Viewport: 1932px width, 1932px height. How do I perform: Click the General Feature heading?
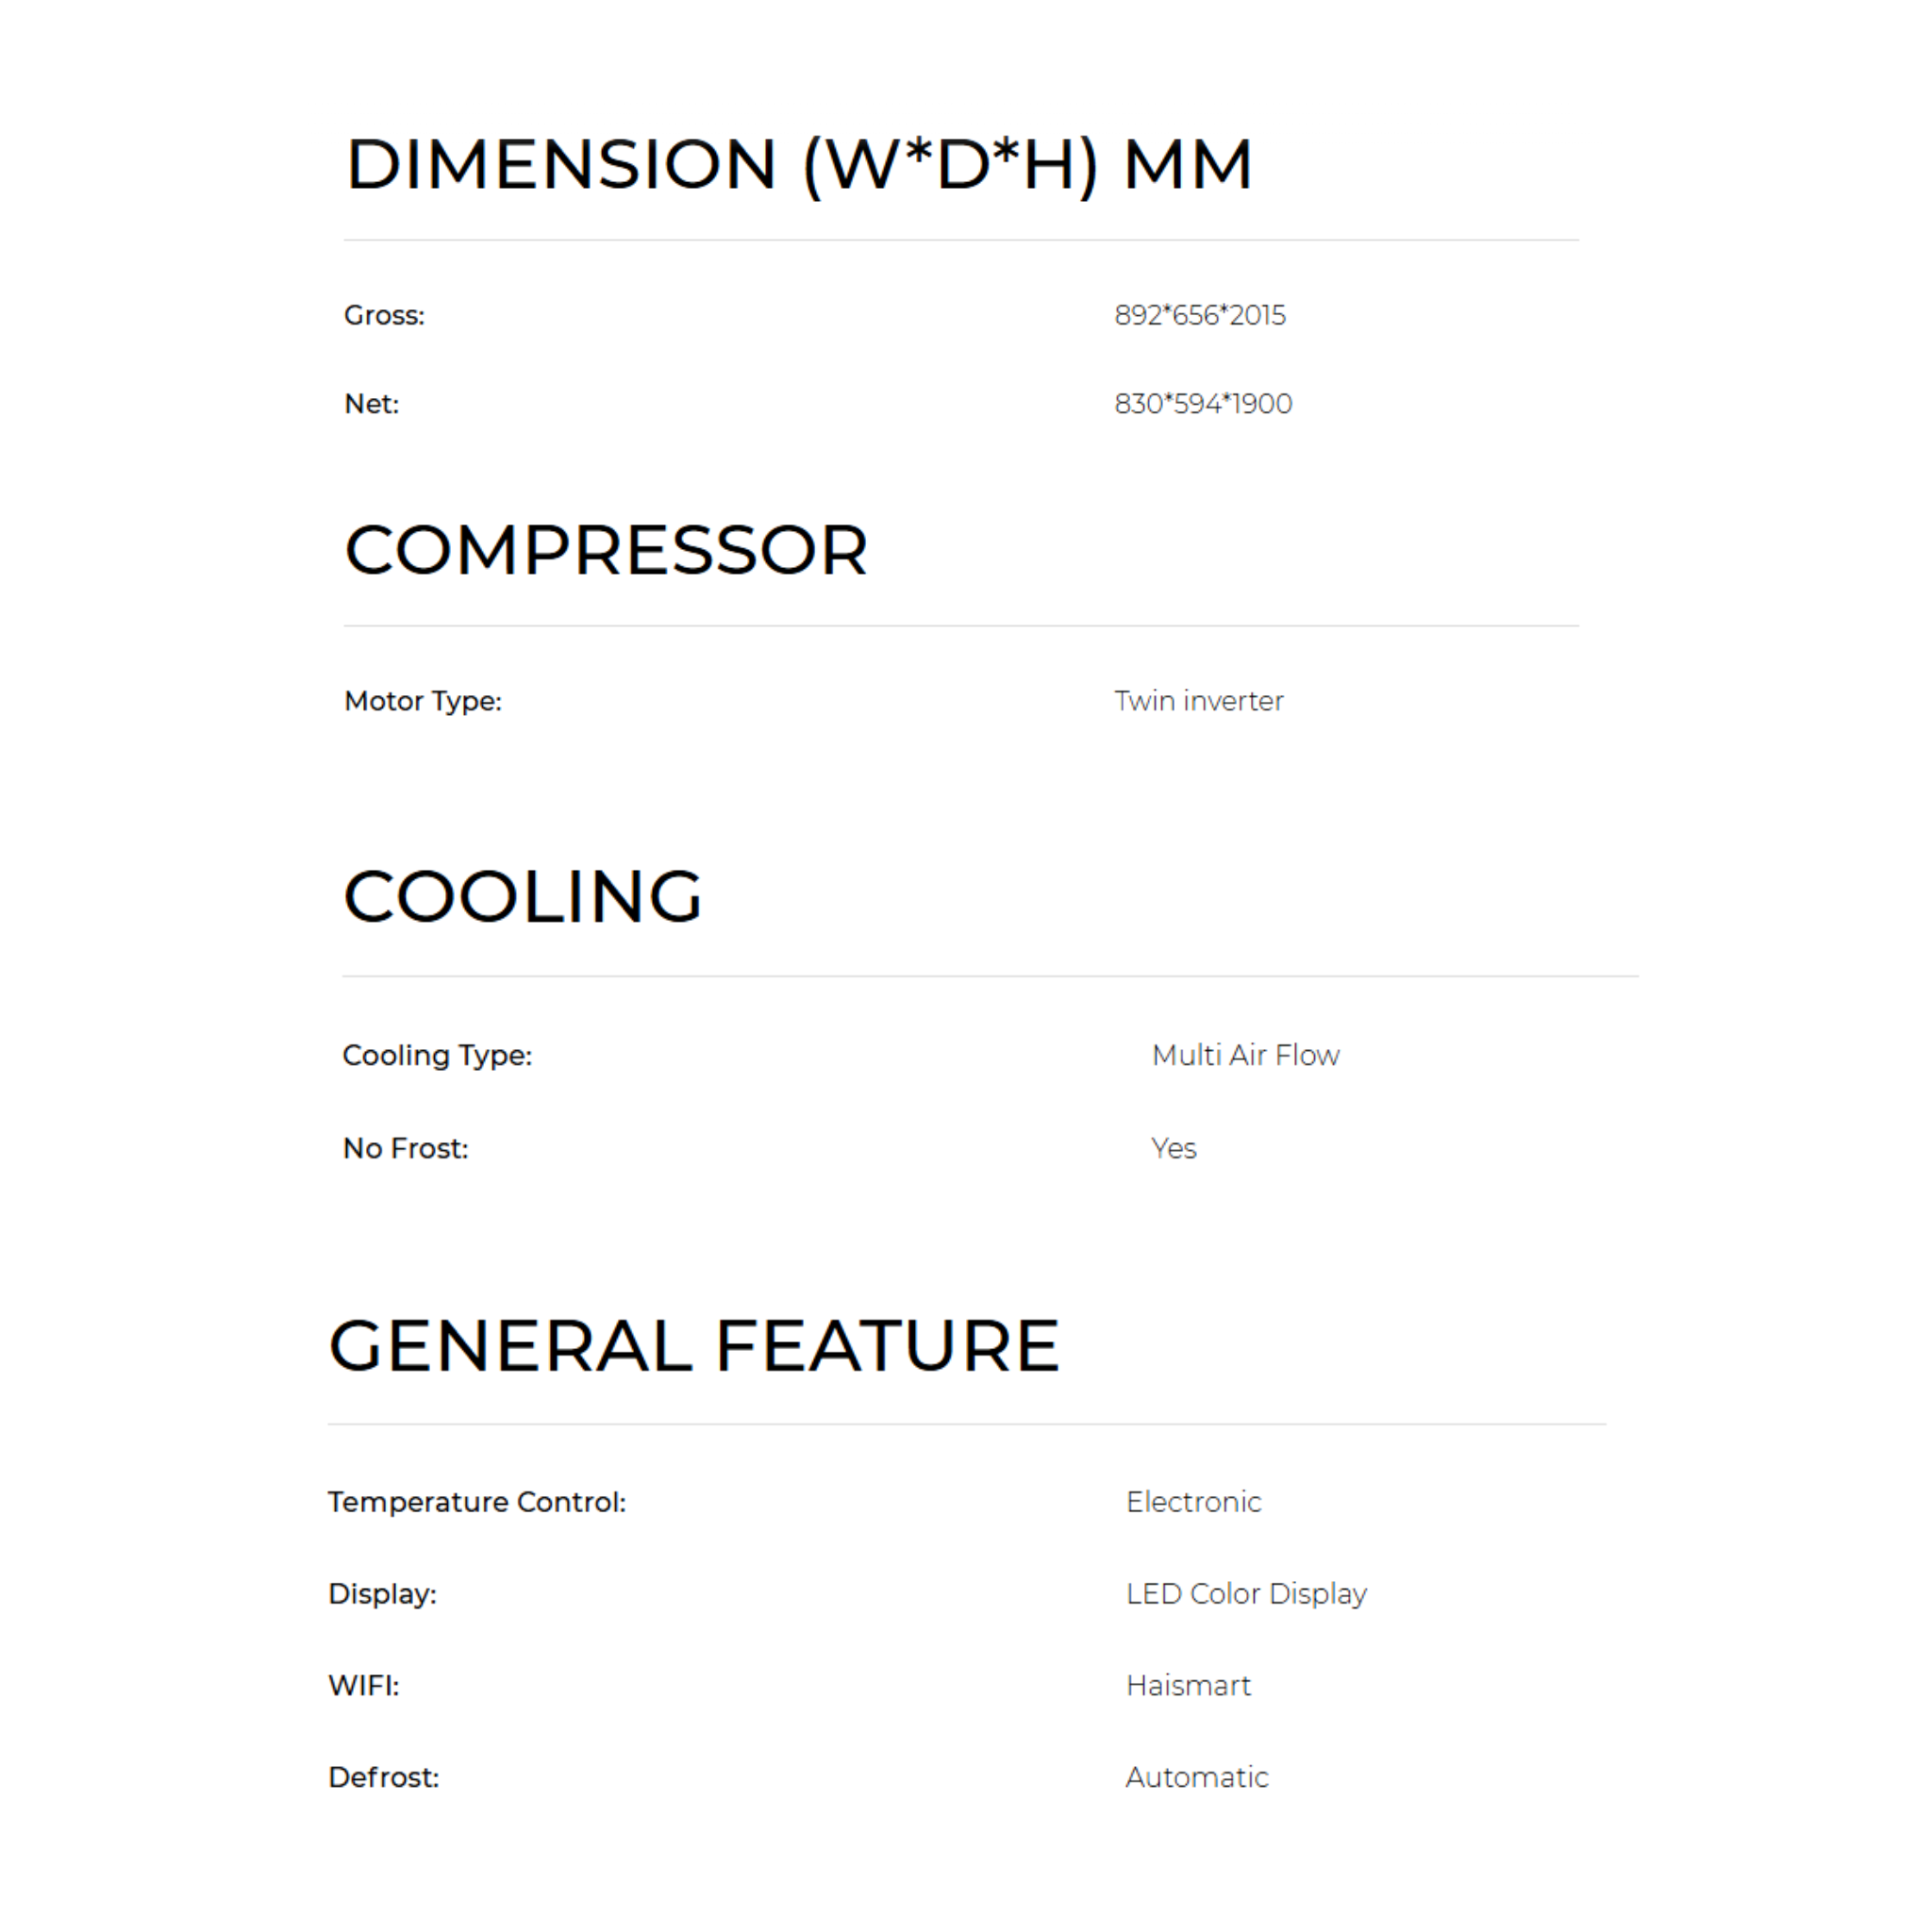693,1346
